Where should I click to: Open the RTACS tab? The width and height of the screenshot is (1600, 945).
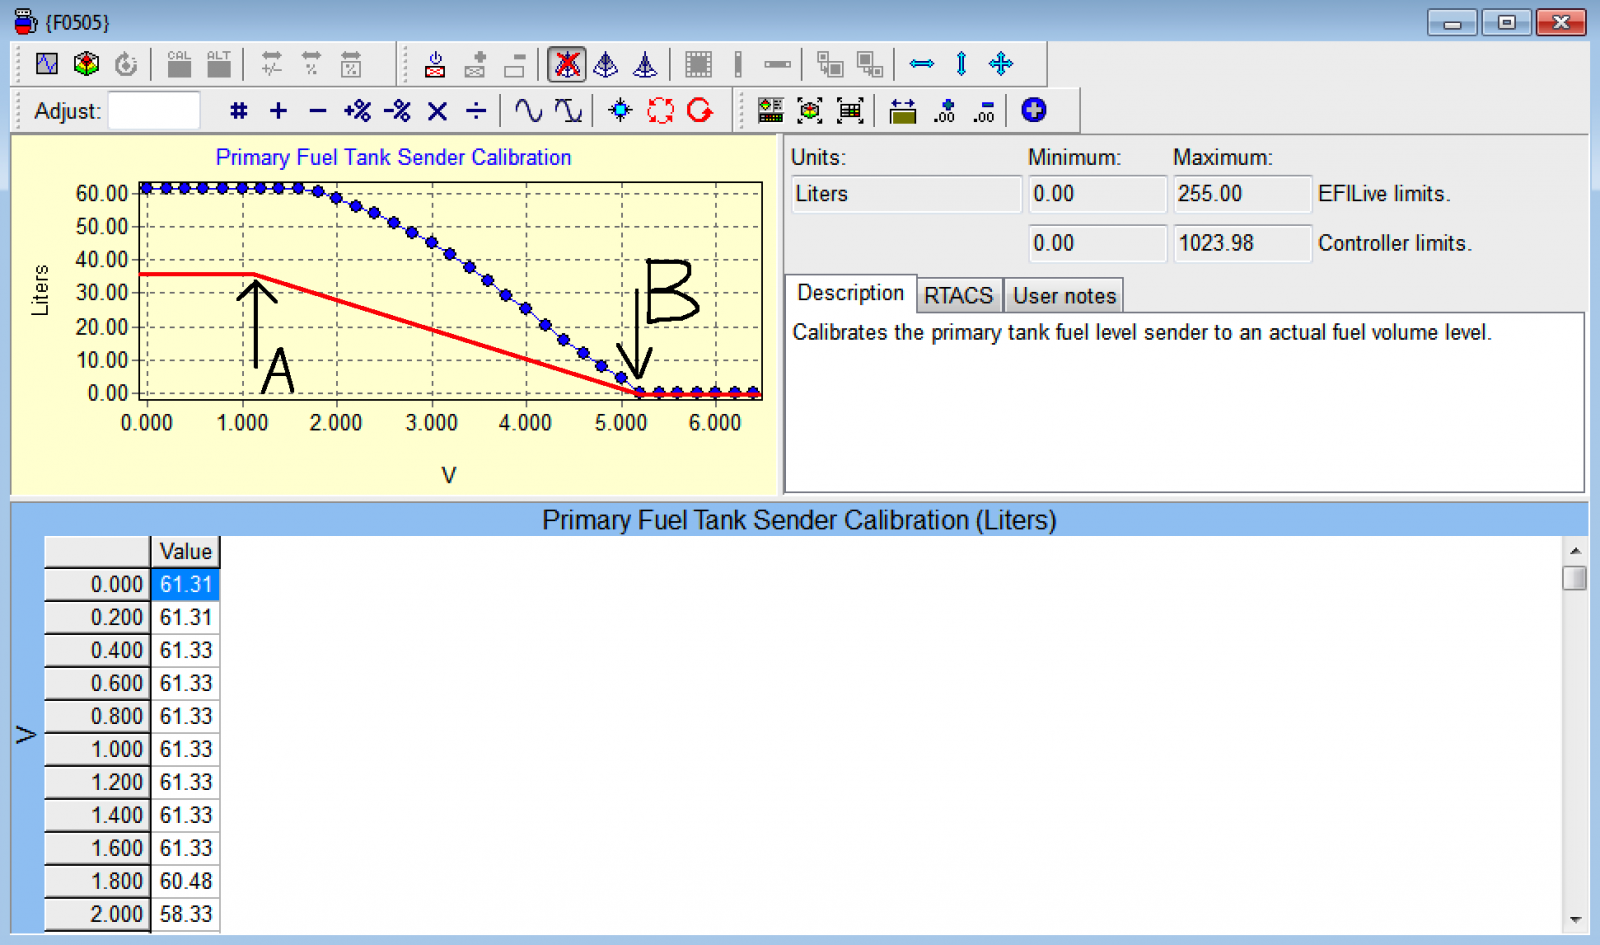tap(958, 296)
